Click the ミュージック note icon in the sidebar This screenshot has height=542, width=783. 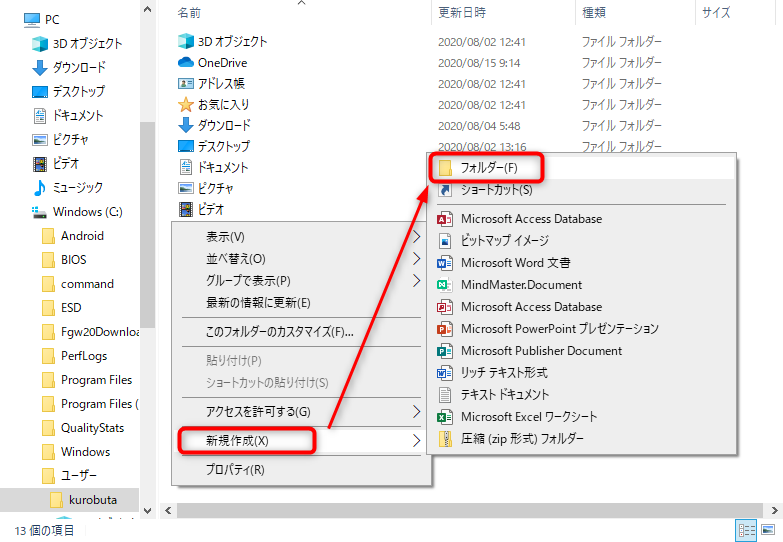pyautogui.click(x=40, y=188)
